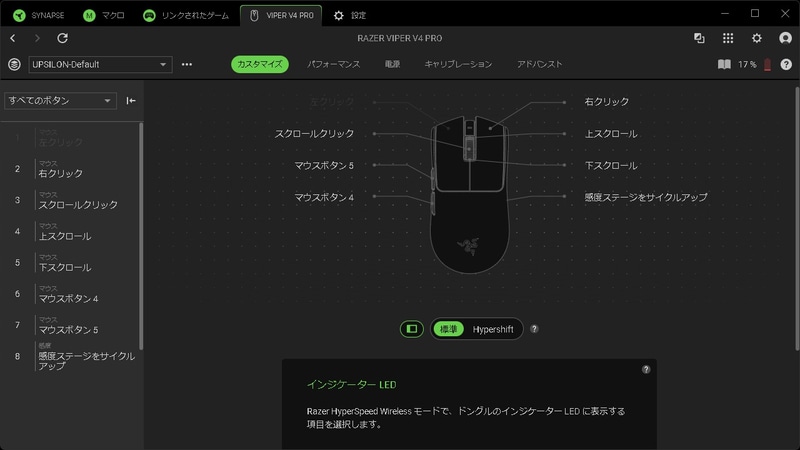Select button 7 マウスボタン 5 in list
The image size is (800, 450).
70,325
